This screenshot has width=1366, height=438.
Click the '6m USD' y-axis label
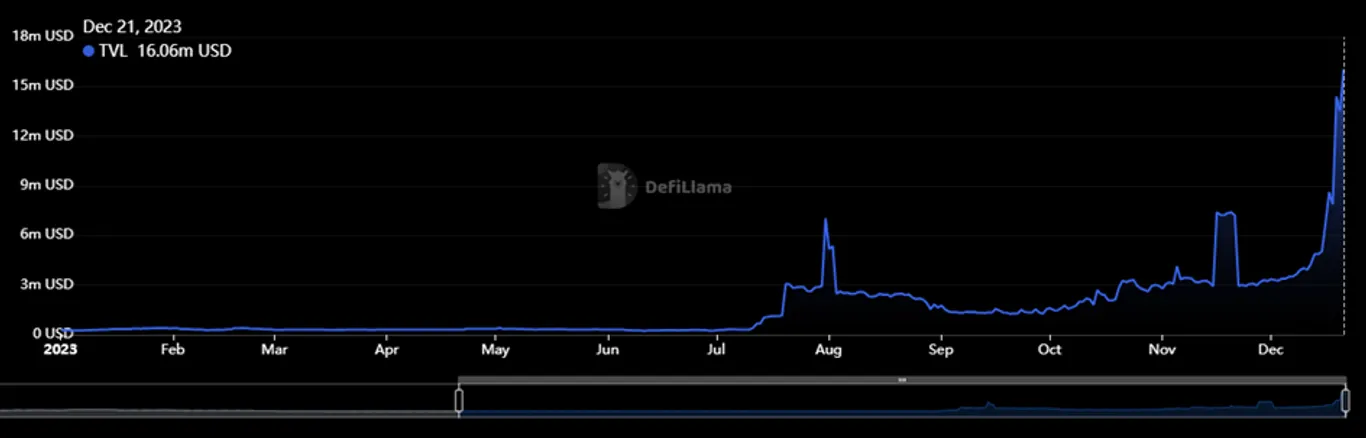46,234
